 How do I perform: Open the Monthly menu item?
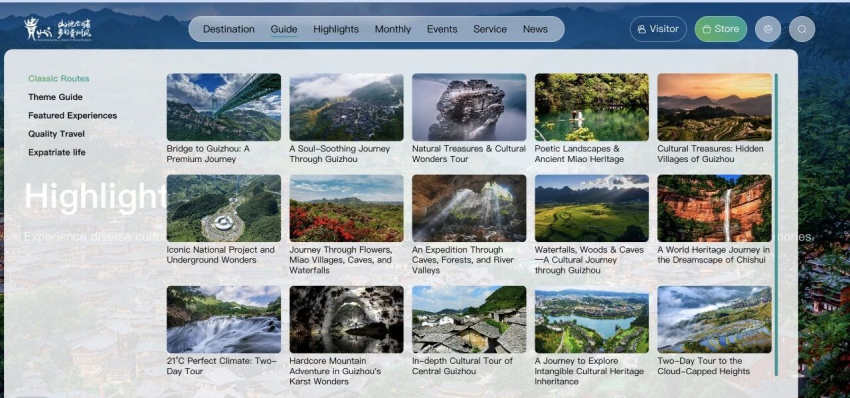[x=393, y=29]
